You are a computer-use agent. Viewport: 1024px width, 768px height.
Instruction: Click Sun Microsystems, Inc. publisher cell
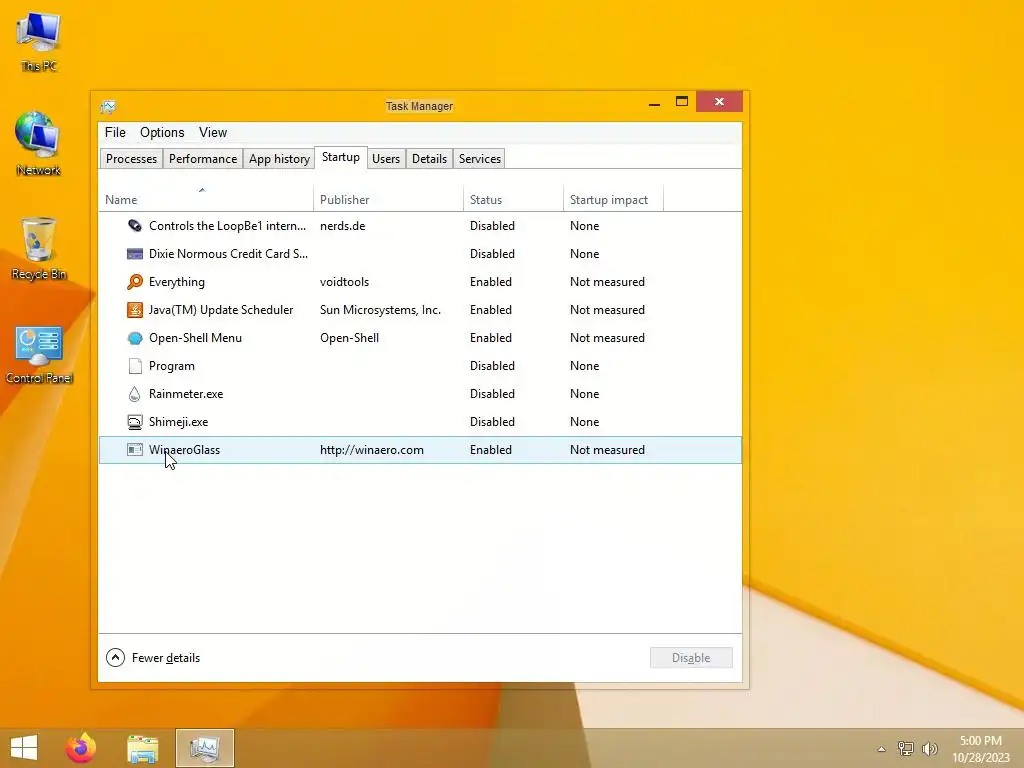tap(380, 310)
